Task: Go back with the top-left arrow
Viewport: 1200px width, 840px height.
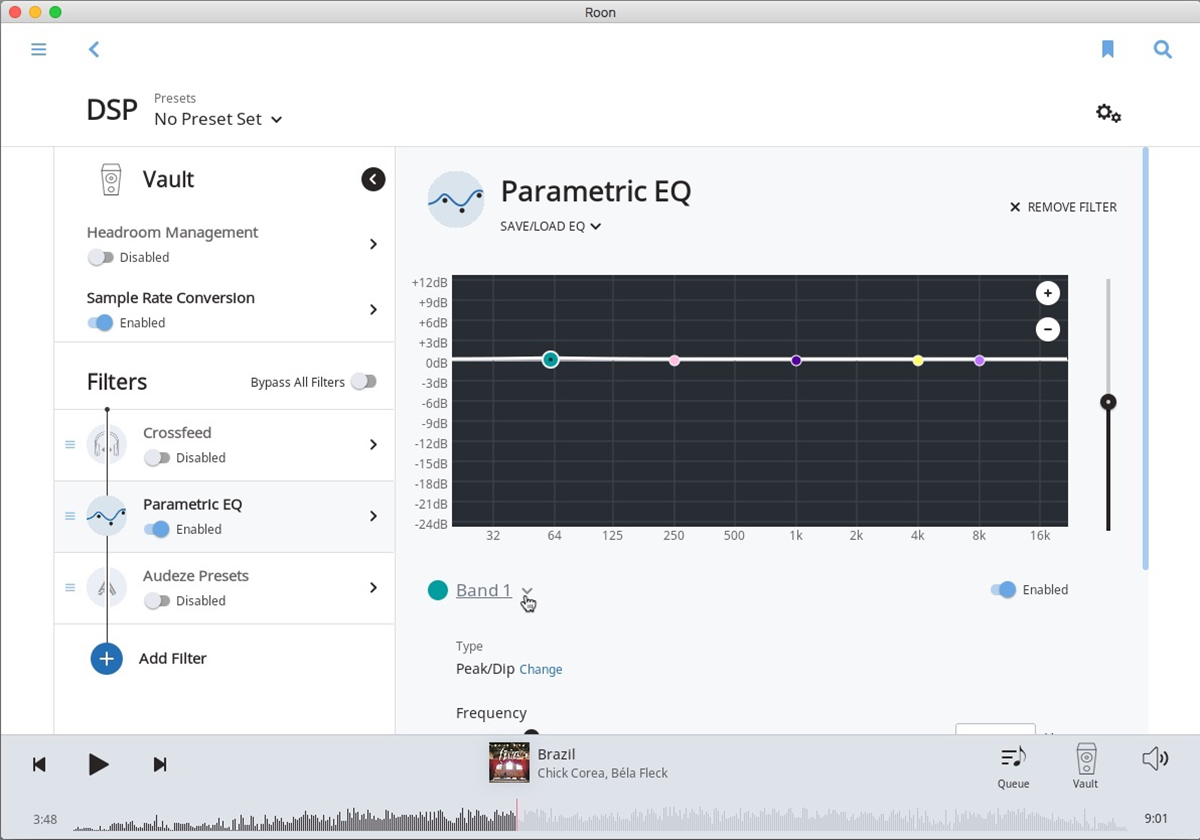Action: [x=94, y=49]
